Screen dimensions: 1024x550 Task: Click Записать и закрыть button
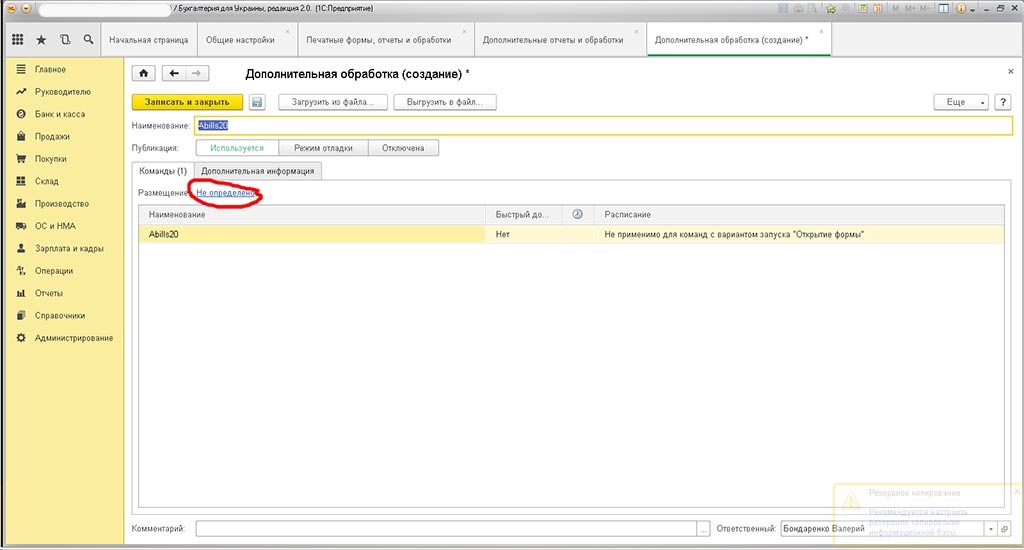tap(187, 102)
